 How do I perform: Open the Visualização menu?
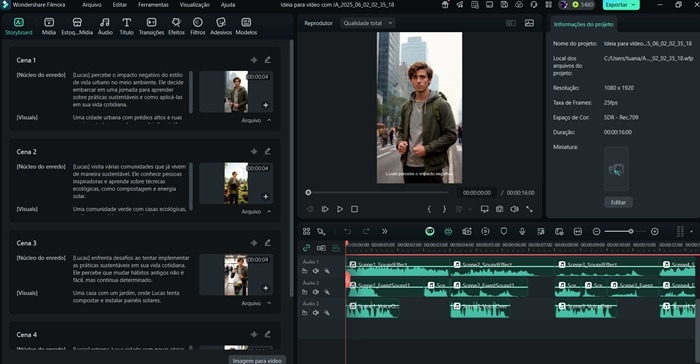click(x=195, y=5)
